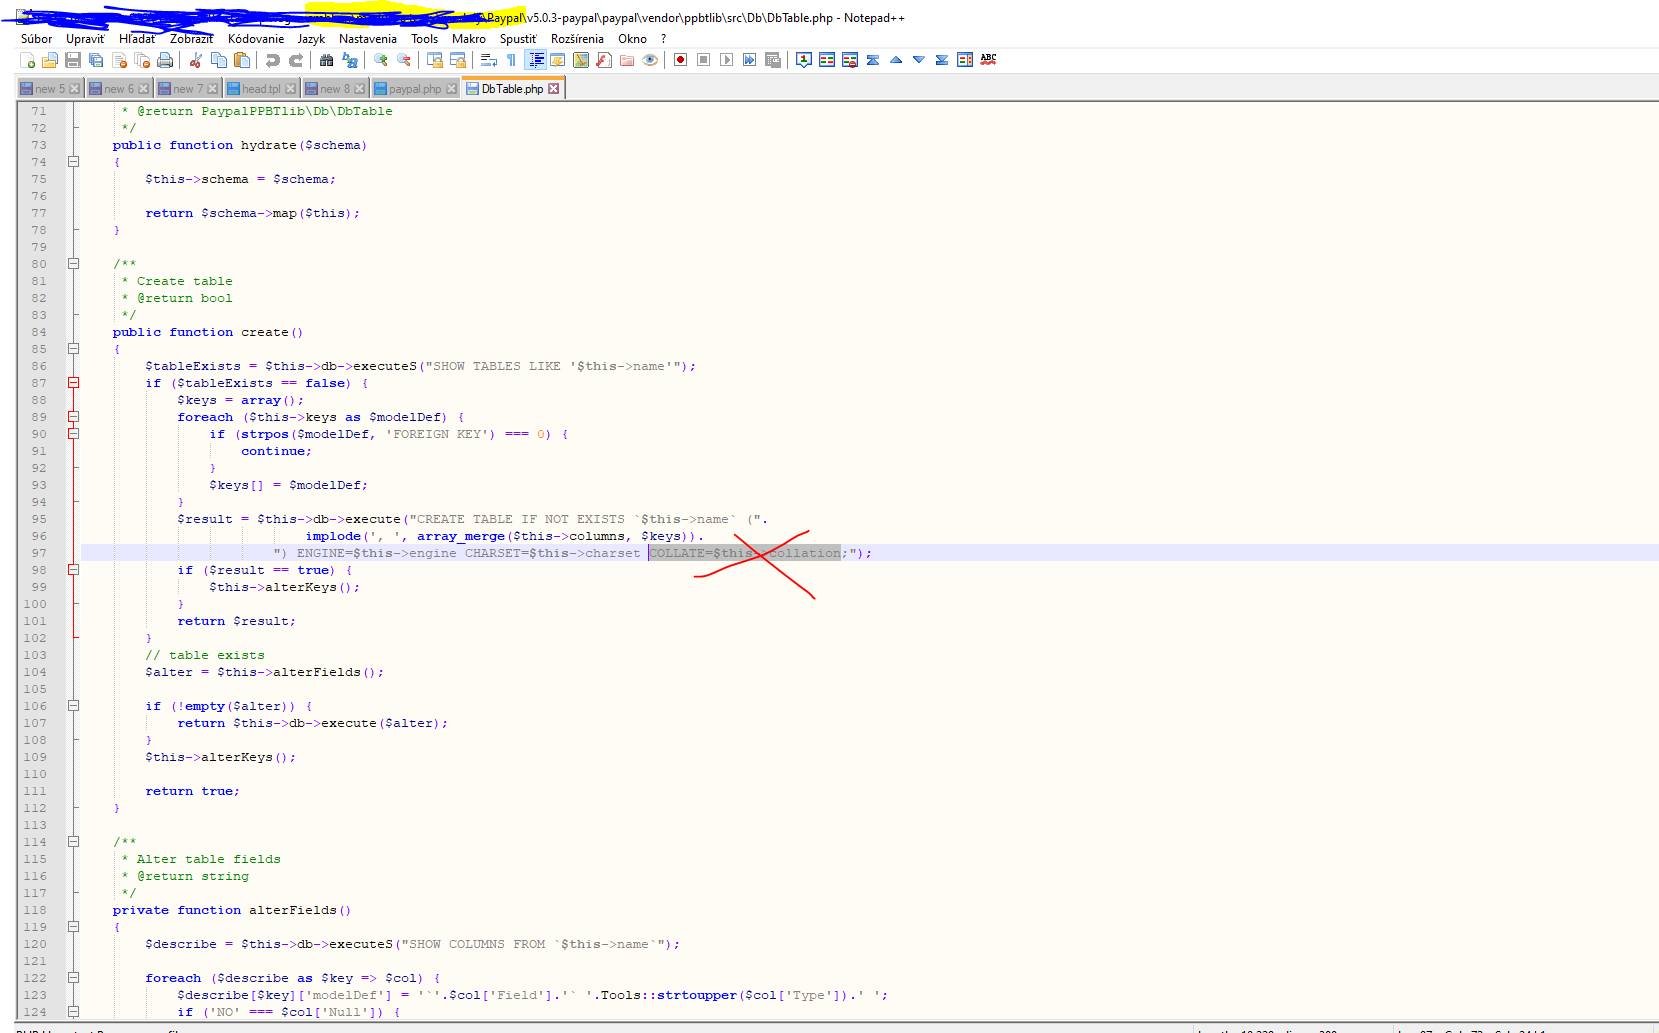Undo the last edit via toolbar
1659x1033 pixels.
click(x=273, y=60)
